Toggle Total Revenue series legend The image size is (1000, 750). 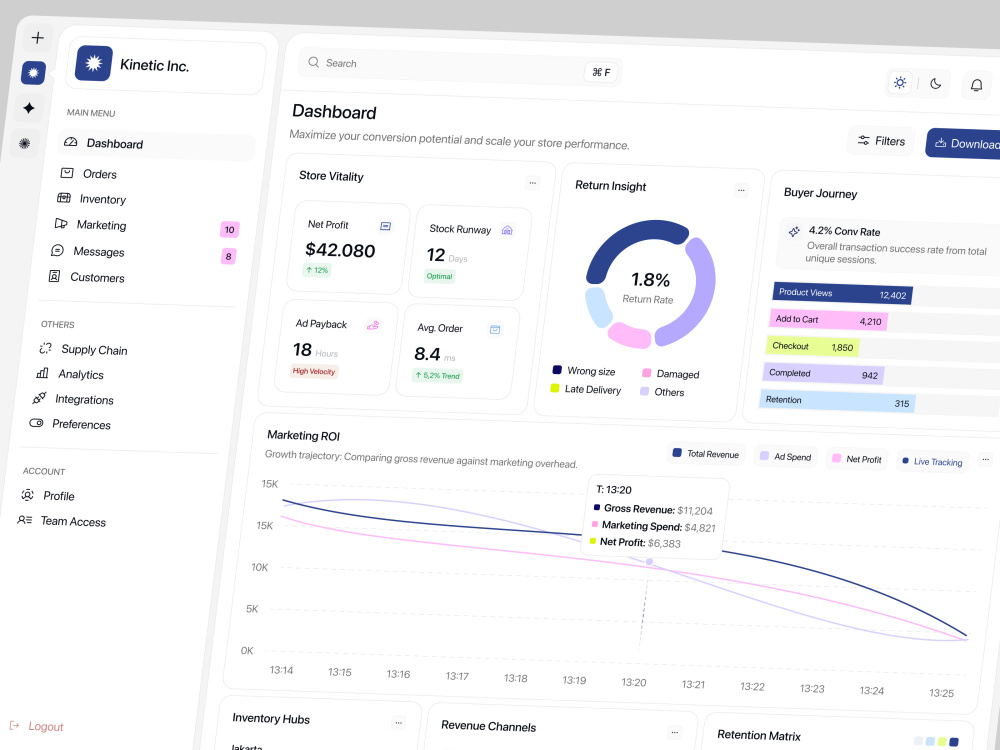[705, 454]
